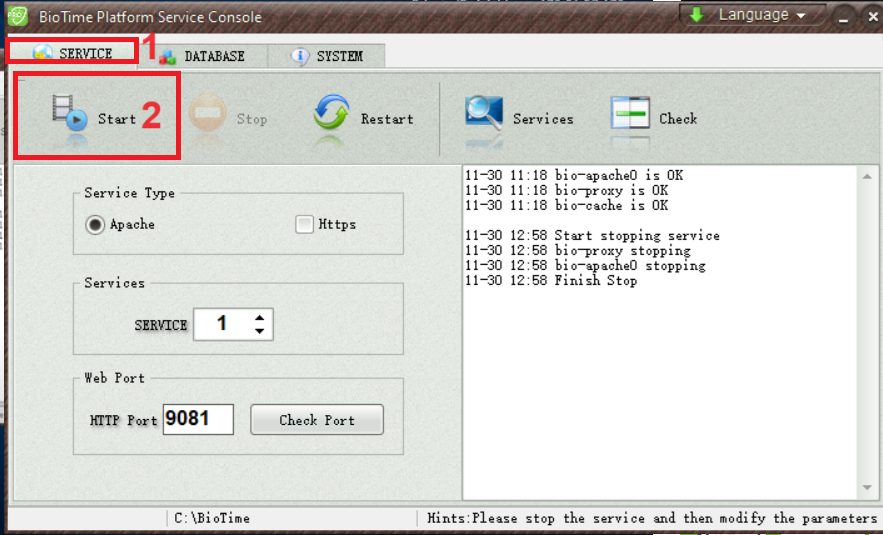Click the green download arrow beside Language

(695, 15)
